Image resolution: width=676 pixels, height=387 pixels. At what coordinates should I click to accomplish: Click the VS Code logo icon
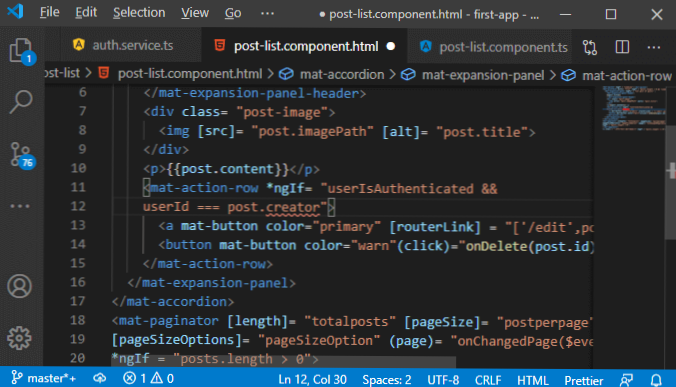[x=15, y=12]
